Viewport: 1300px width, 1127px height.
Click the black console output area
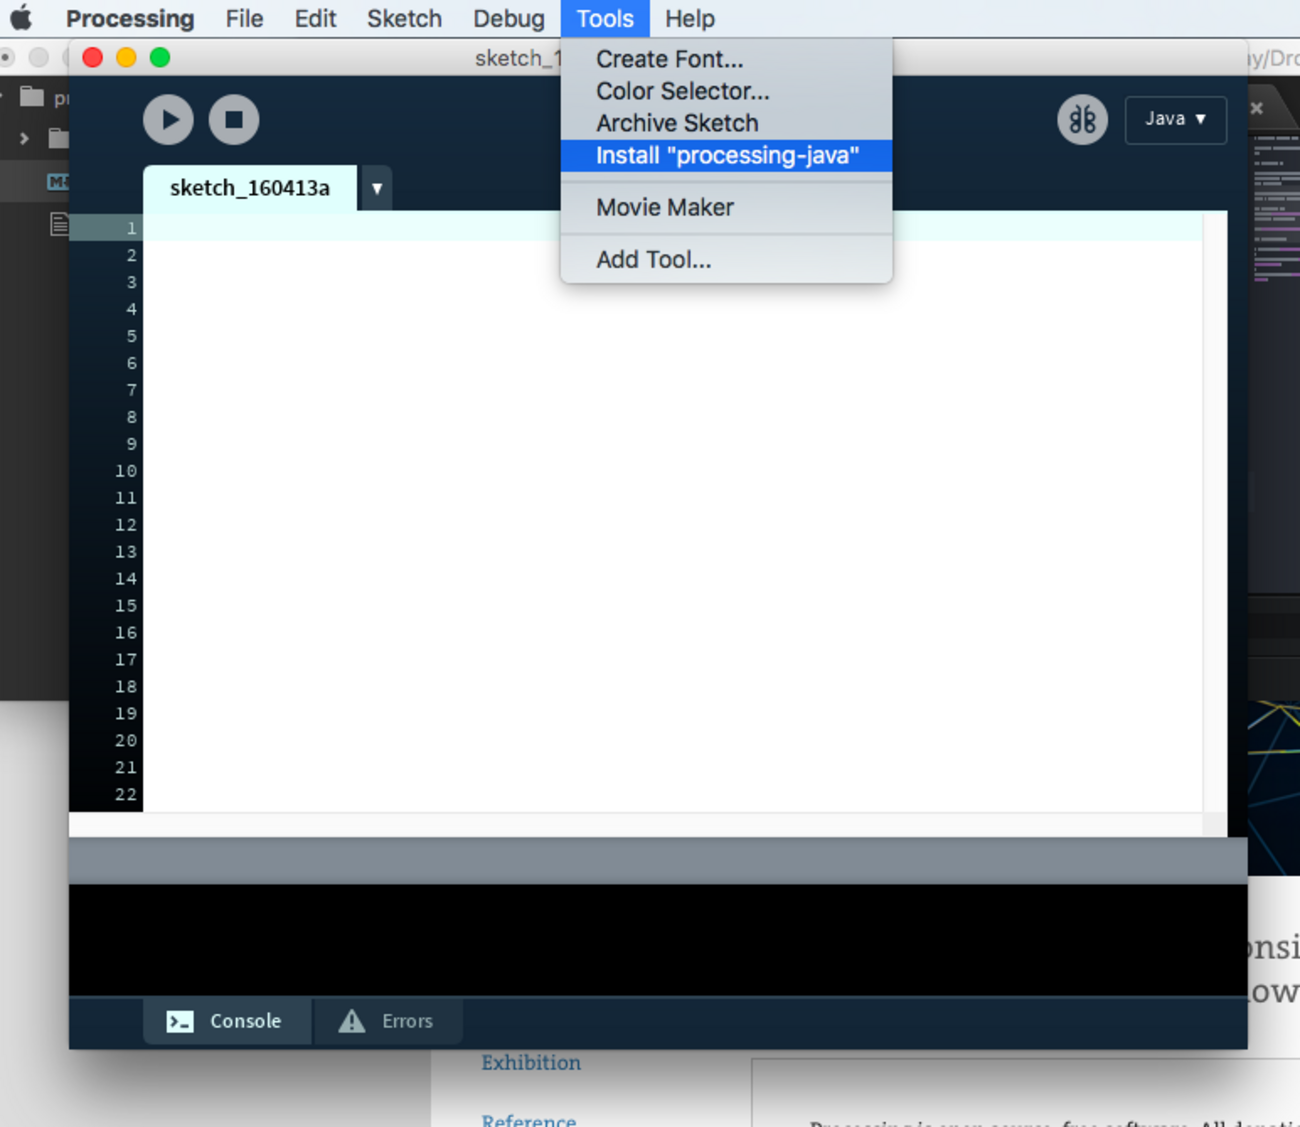[x=658, y=940]
